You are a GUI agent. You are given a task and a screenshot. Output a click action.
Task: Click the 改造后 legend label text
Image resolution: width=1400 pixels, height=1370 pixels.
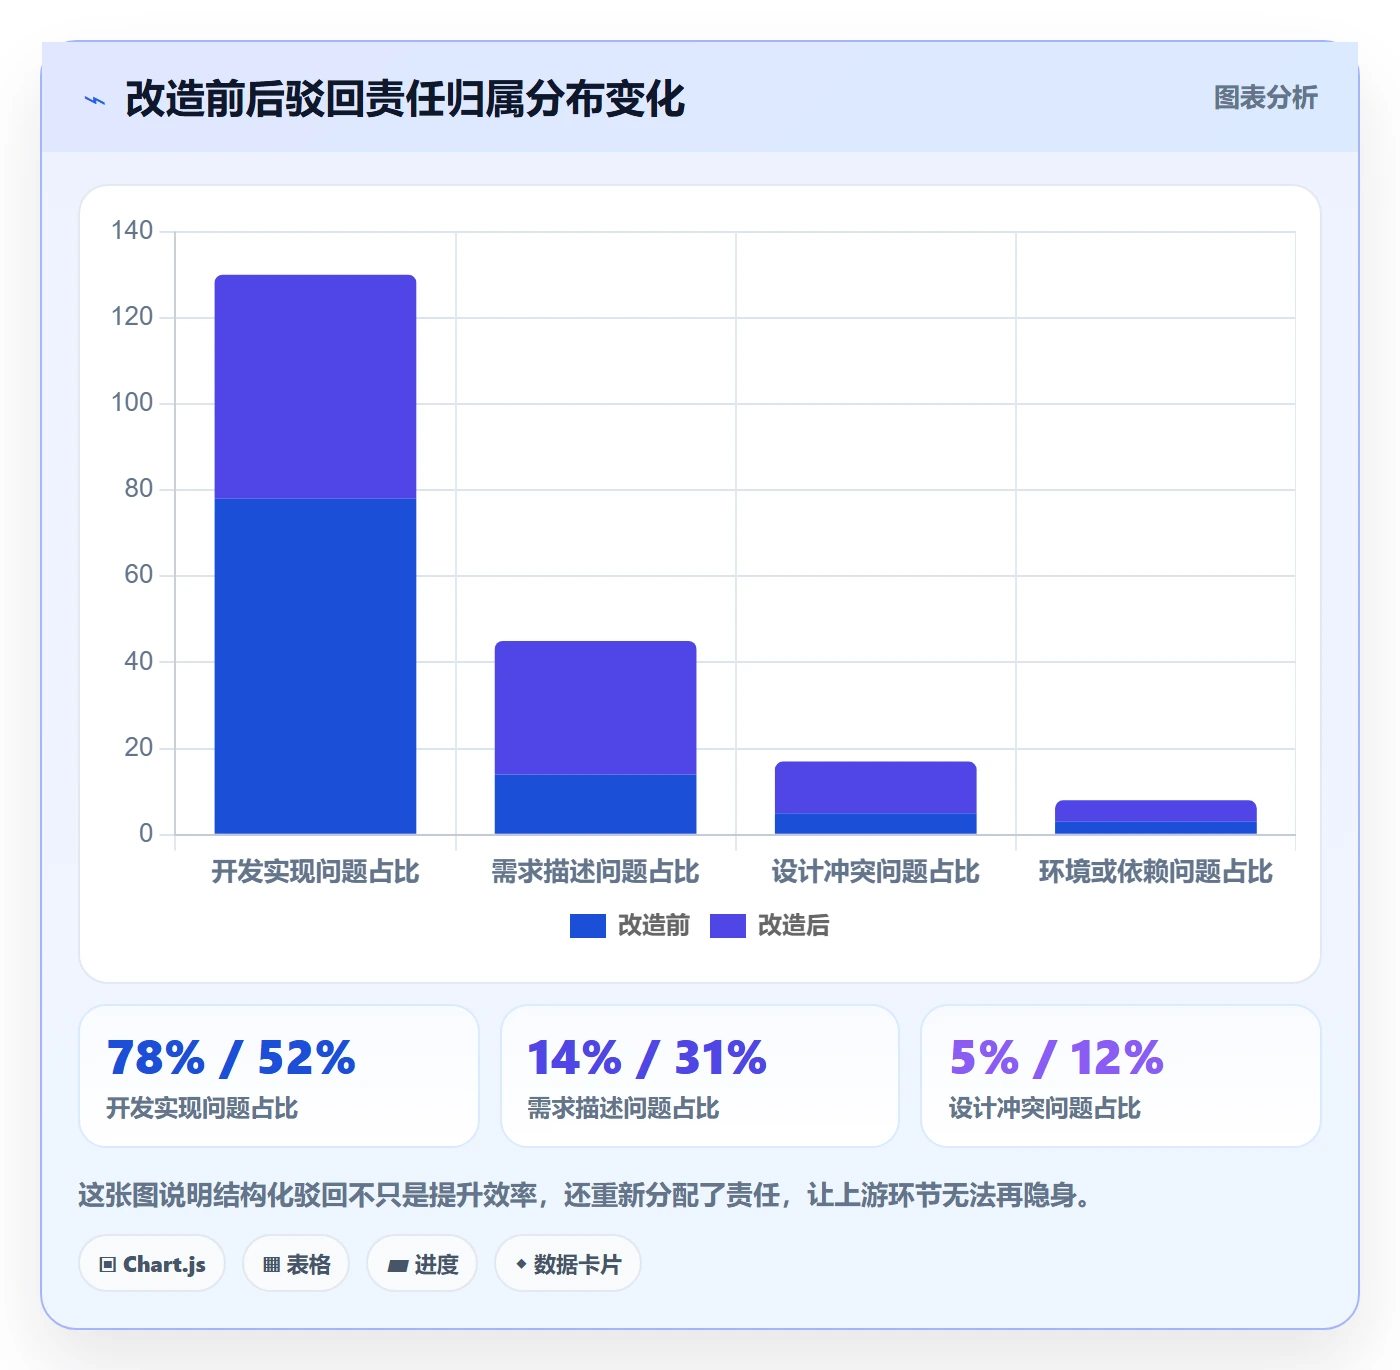pyautogui.click(x=794, y=926)
